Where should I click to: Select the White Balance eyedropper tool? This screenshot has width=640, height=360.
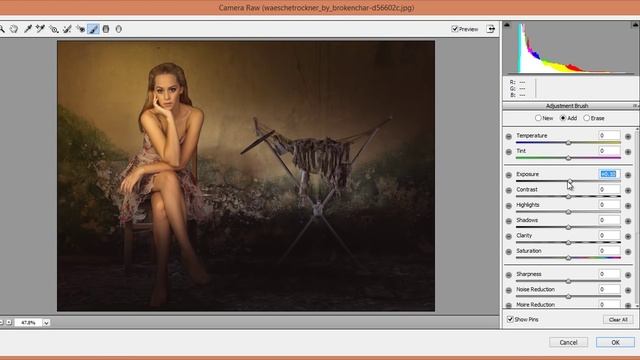(28, 29)
